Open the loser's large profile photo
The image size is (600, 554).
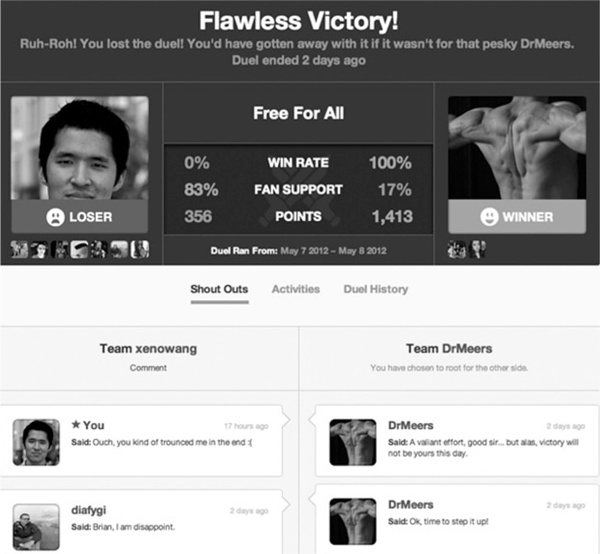point(80,148)
